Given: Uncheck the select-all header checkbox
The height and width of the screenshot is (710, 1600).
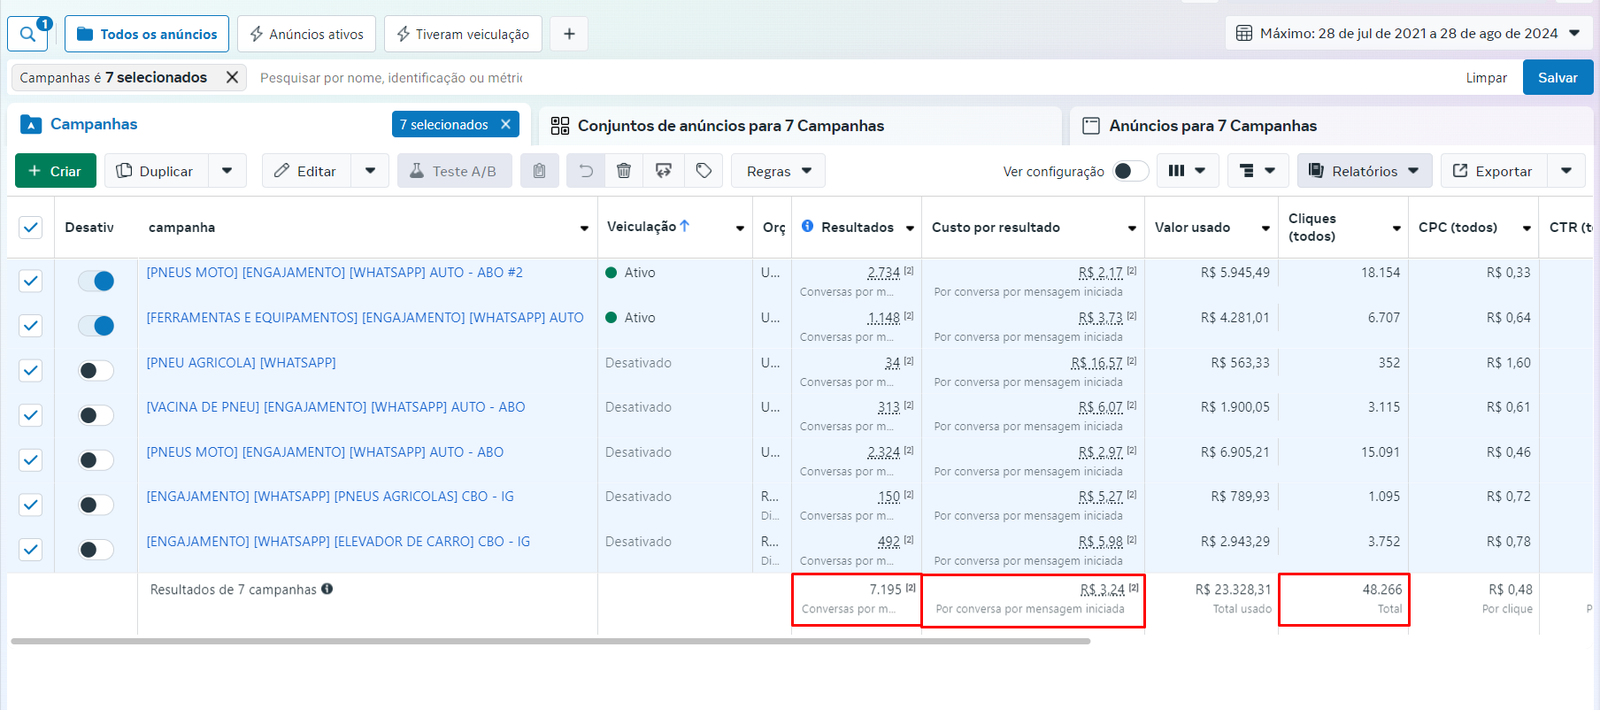Looking at the screenshot, I should [31, 227].
